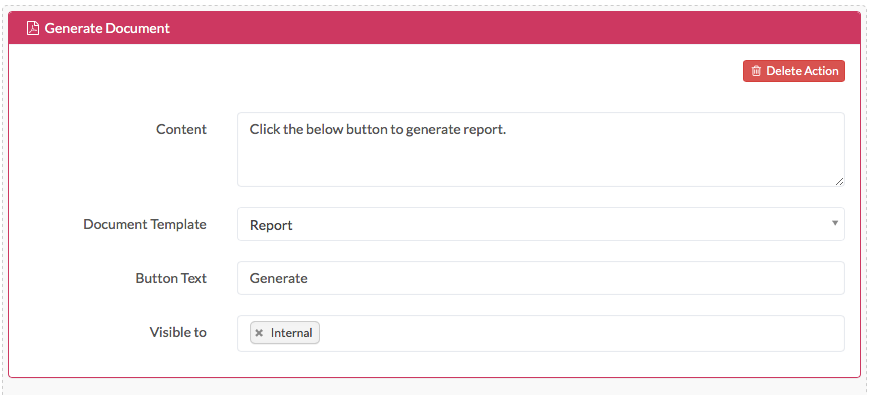Click the Generate Document header title
The height and width of the screenshot is (395, 869).
point(107,28)
